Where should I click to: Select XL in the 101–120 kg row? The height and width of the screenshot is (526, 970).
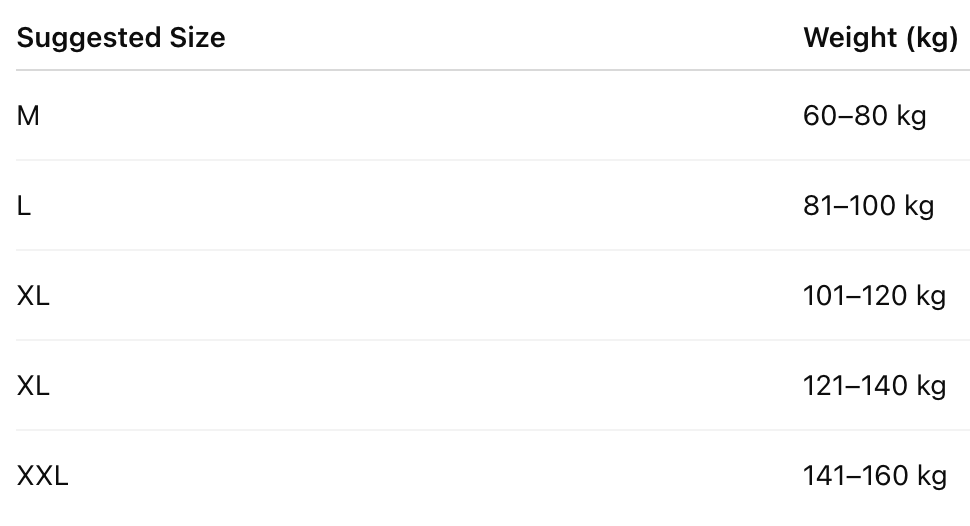pyautogui.click(x=33, y=296)
